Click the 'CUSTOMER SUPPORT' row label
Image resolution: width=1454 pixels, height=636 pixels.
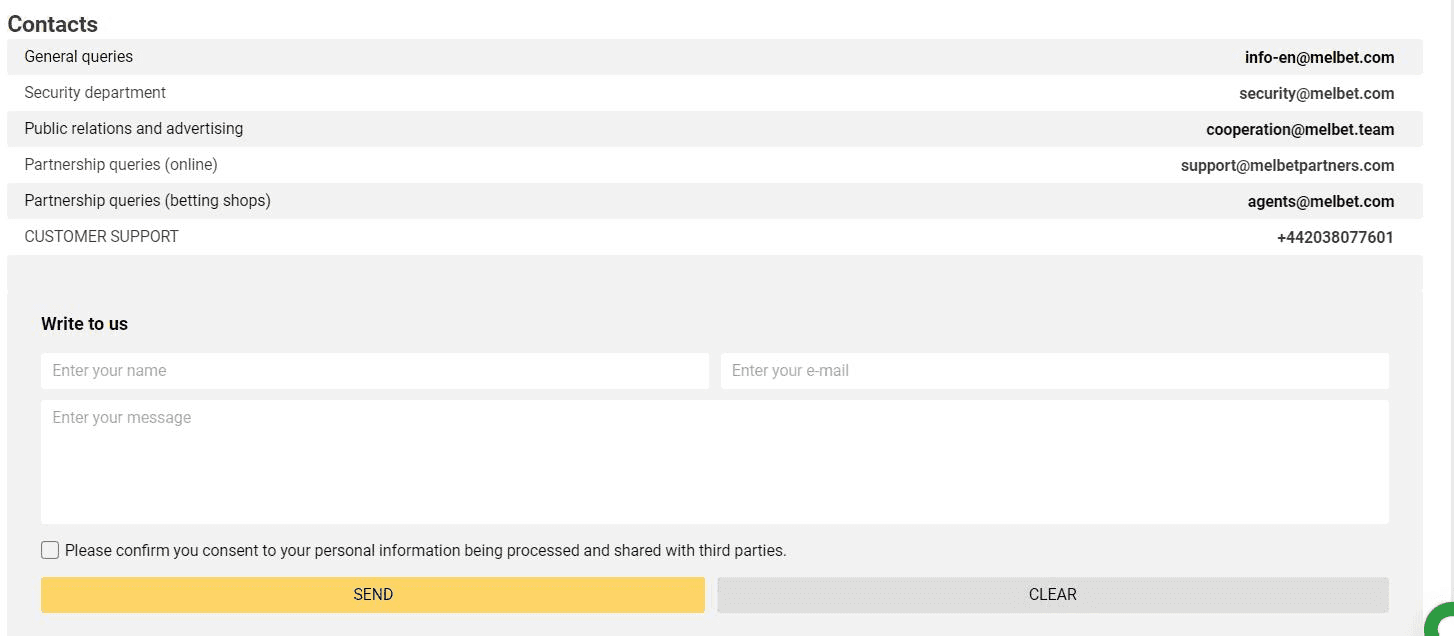(x=101, y=237)
